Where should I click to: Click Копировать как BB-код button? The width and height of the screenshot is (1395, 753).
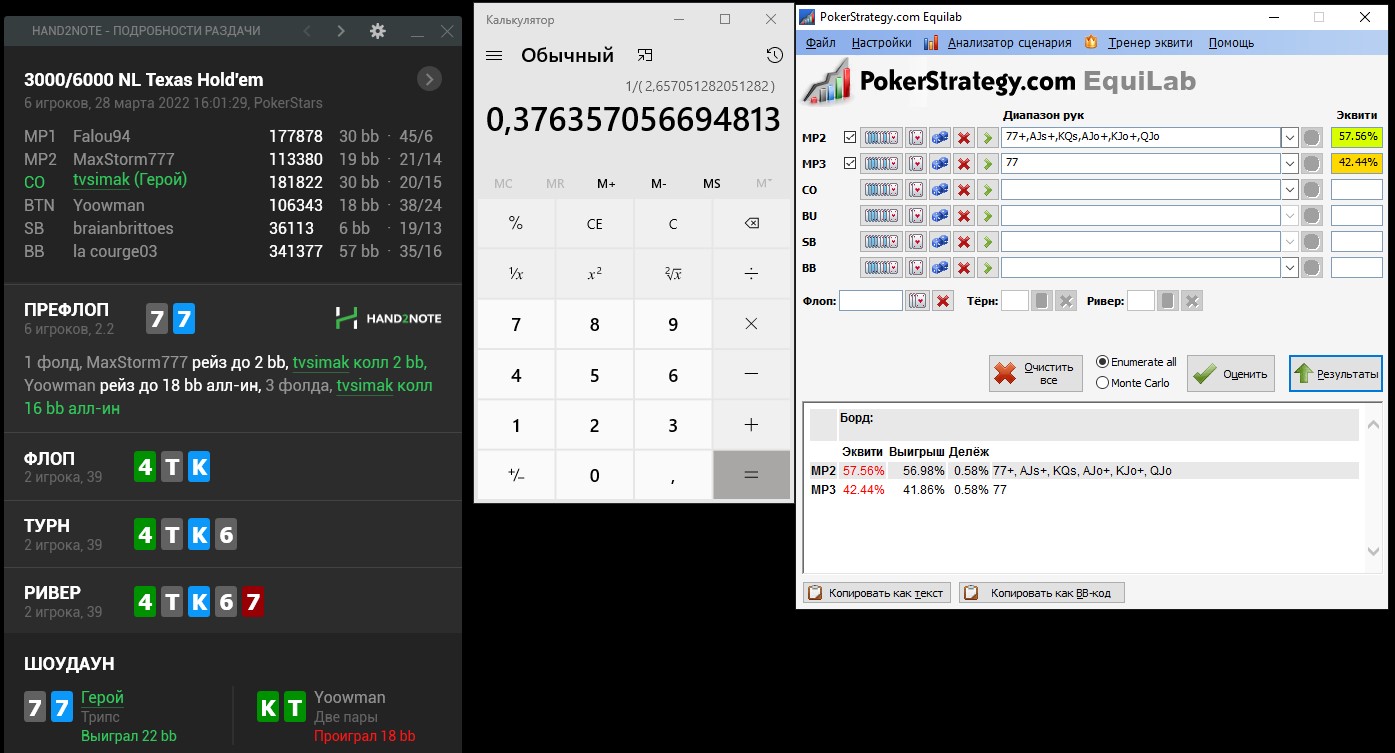point(1041,593)
